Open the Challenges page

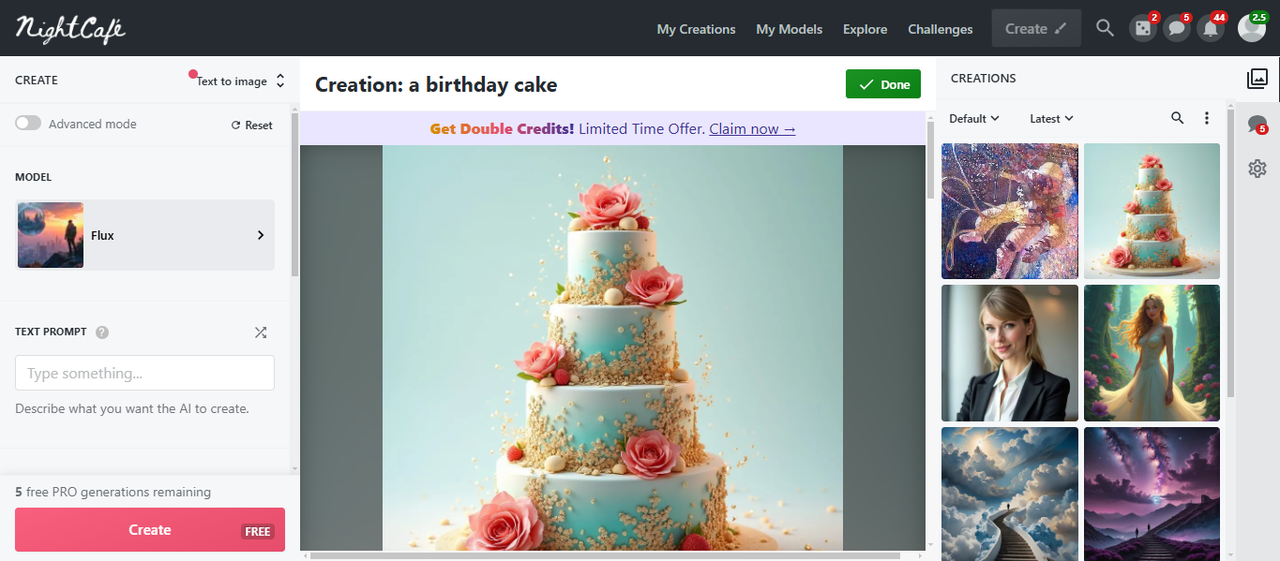click(x=940, y=29)
